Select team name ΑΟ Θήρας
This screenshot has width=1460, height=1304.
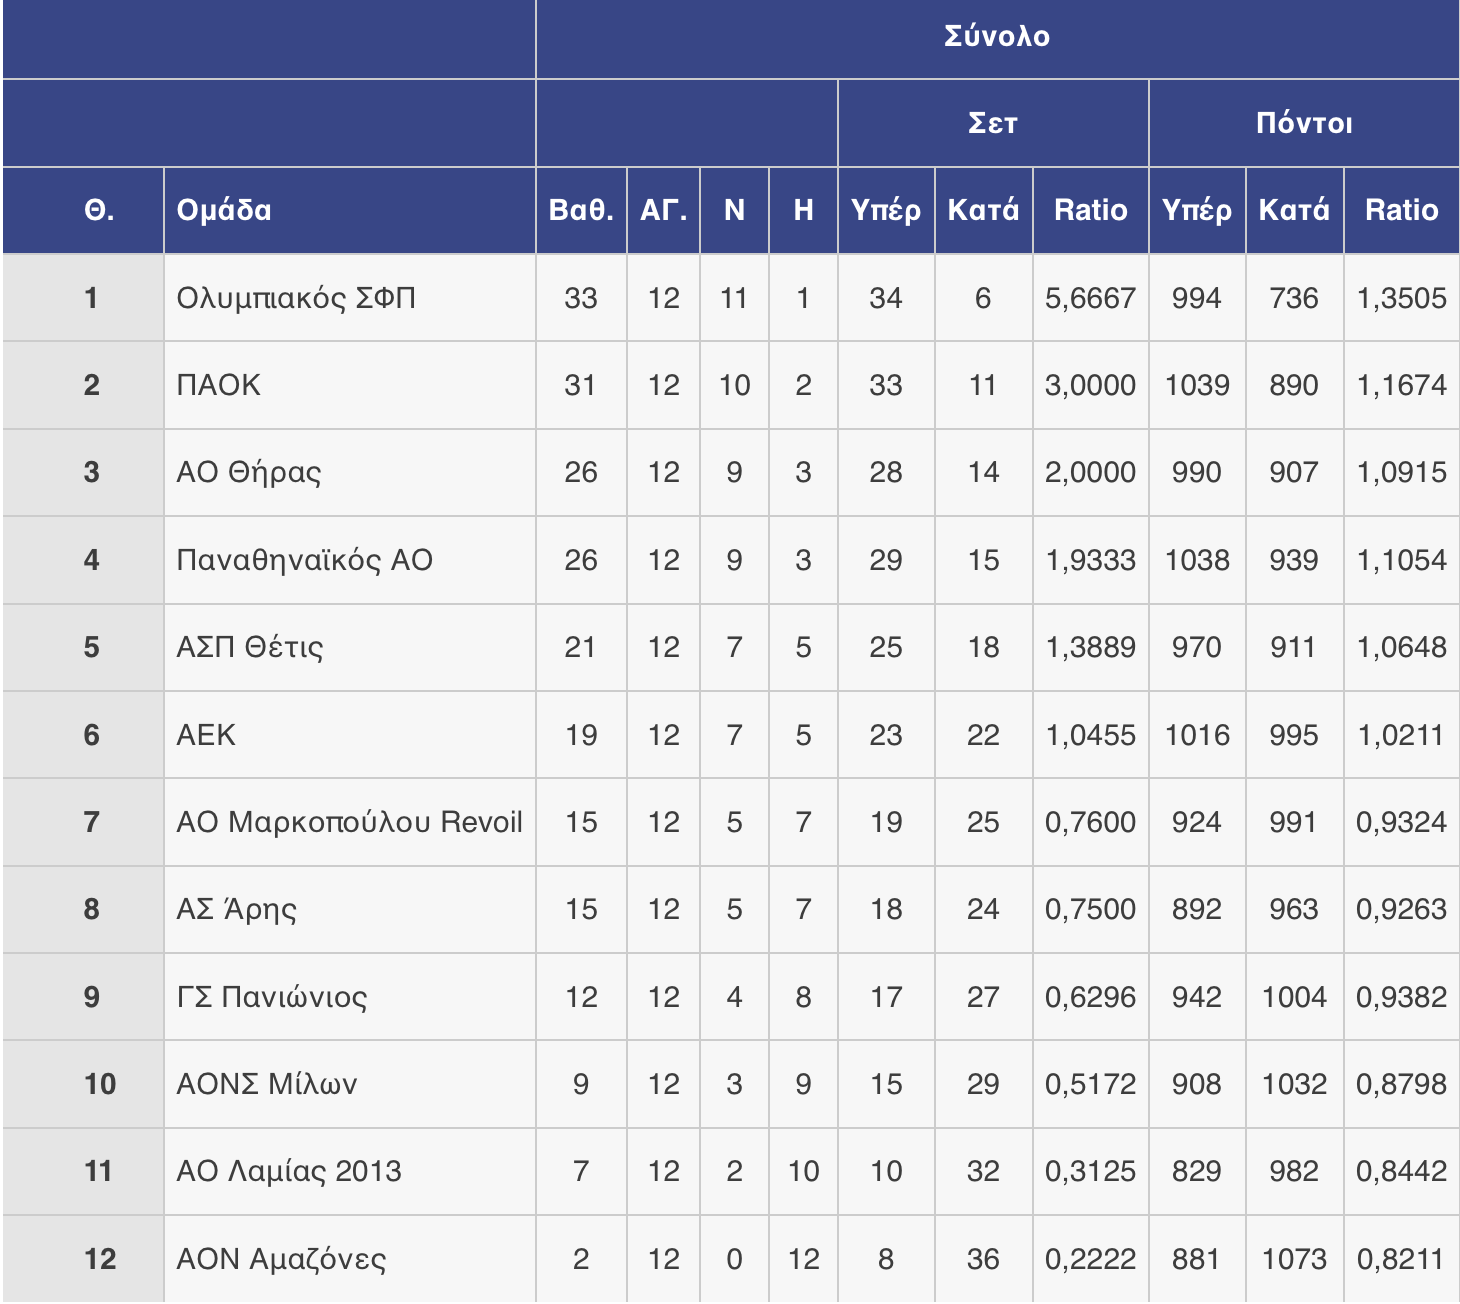tap(249, 472)
